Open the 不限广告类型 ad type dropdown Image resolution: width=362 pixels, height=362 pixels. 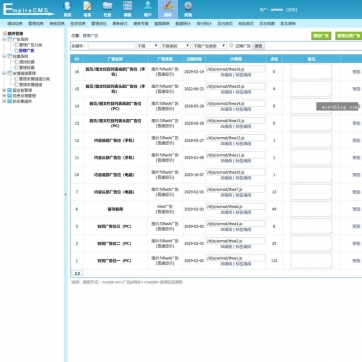click(x=209, y=46)
